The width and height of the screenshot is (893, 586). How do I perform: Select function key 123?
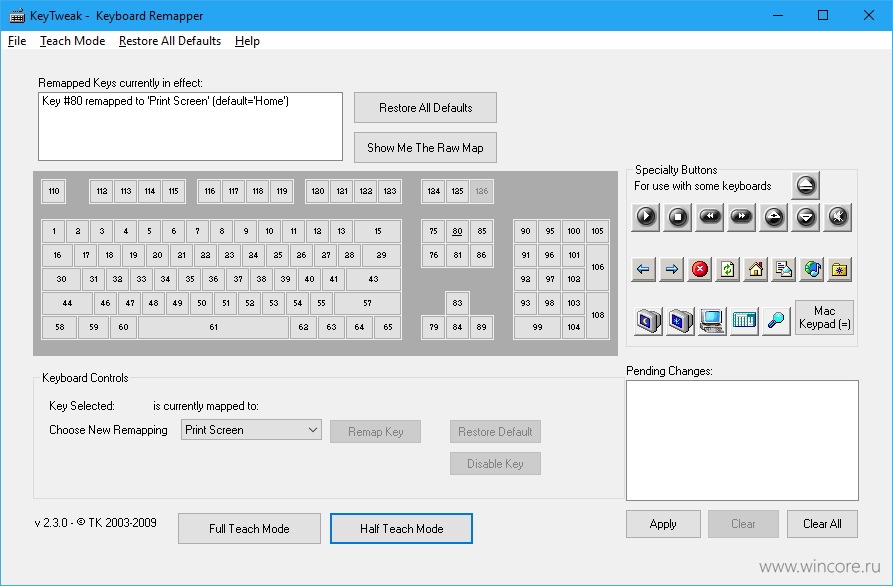(390, 191)
